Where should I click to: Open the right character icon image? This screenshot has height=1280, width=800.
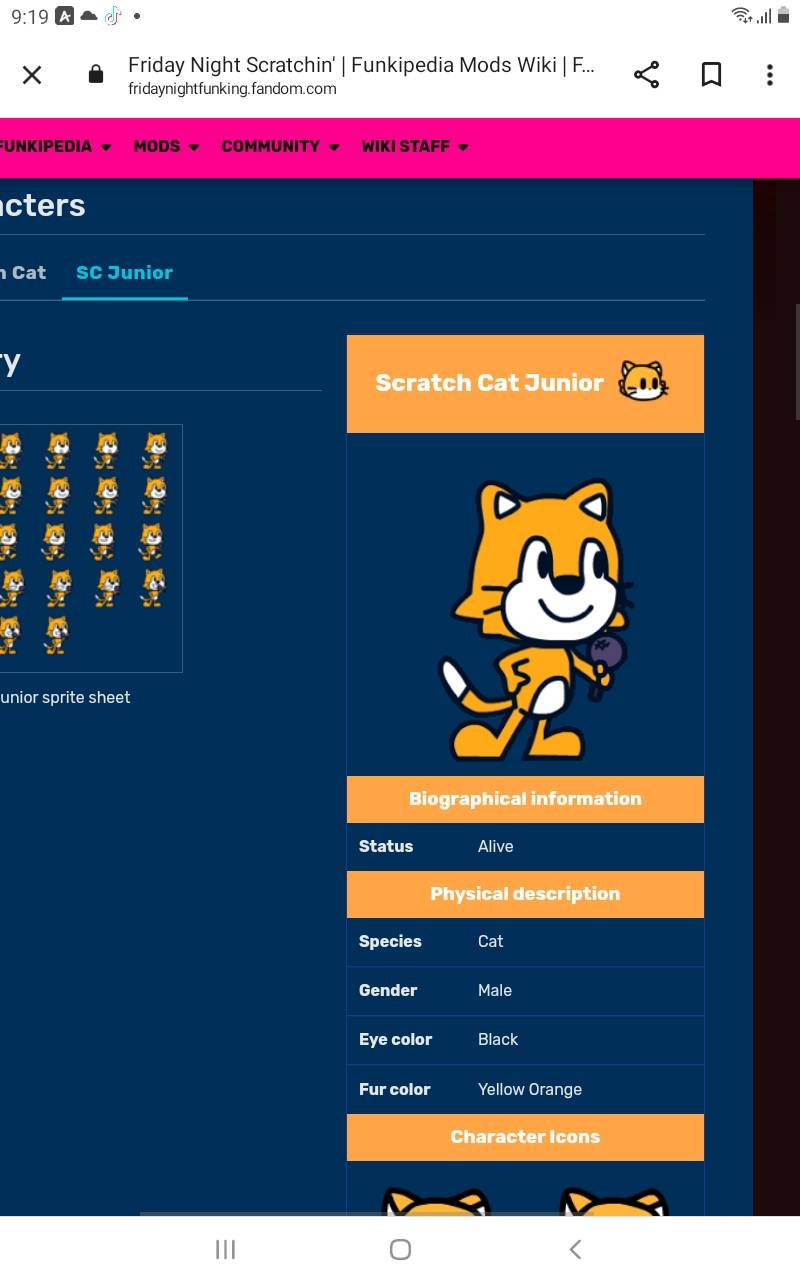click(x=613, y=1201)
